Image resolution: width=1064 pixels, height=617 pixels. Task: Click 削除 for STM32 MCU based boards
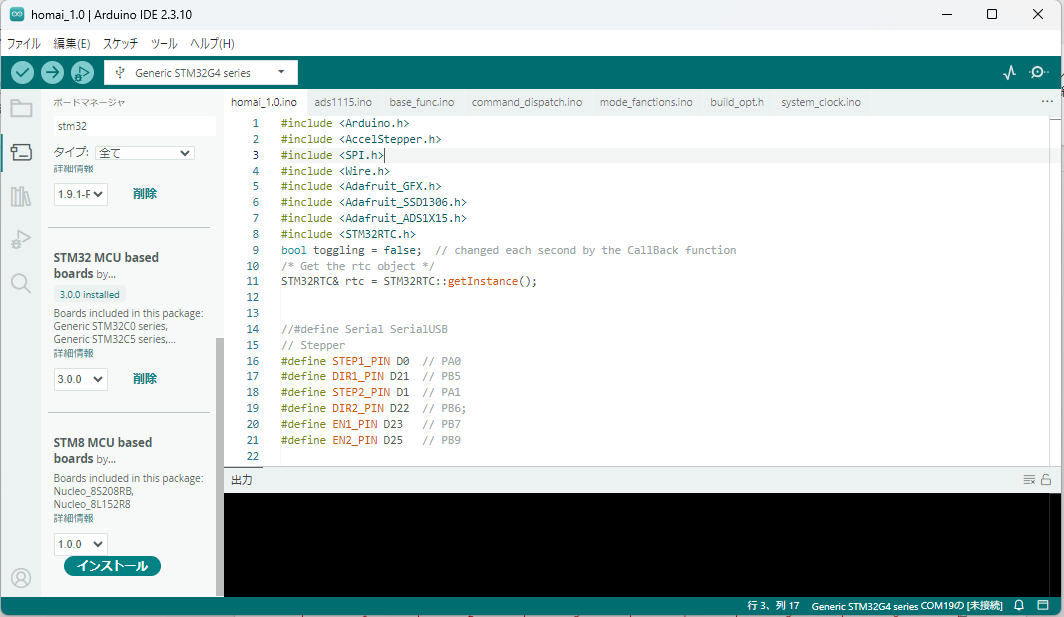click(x=145, y=378)
